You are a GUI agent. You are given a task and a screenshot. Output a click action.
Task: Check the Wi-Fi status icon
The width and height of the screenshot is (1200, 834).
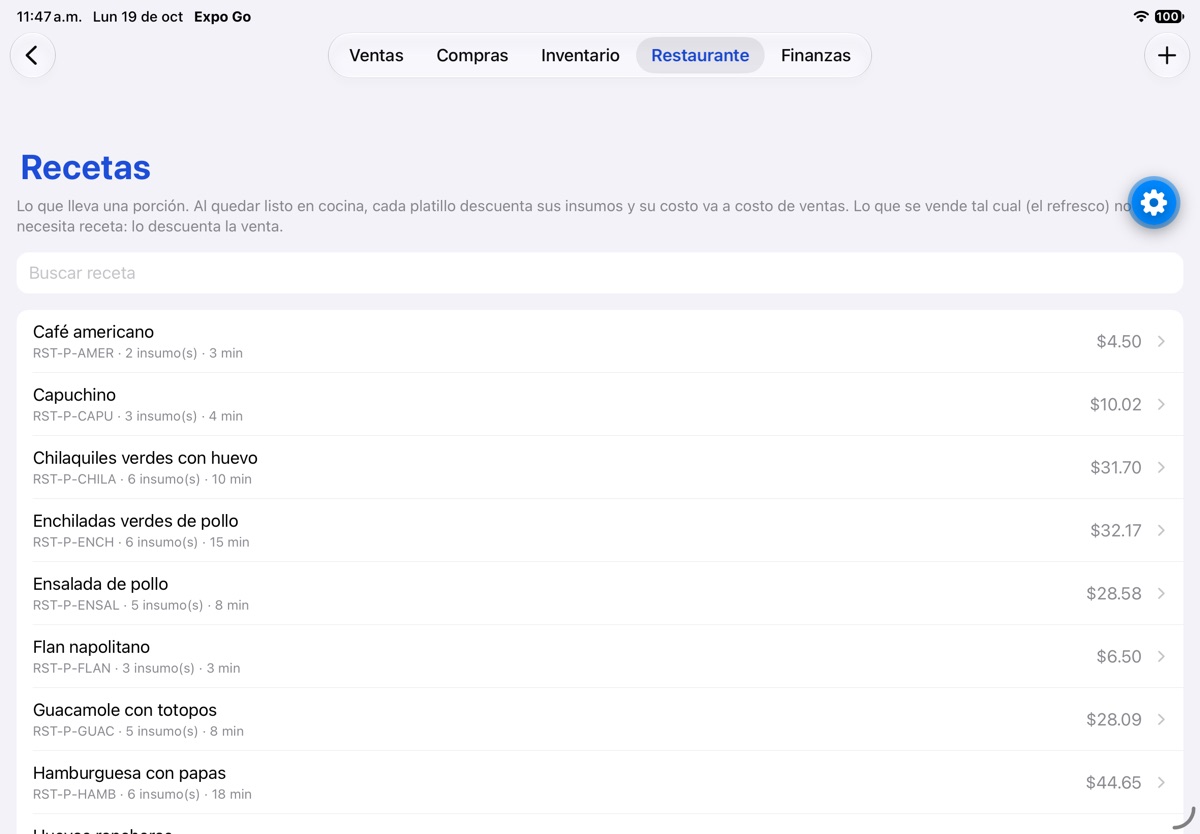click(x=1141, y=17)
